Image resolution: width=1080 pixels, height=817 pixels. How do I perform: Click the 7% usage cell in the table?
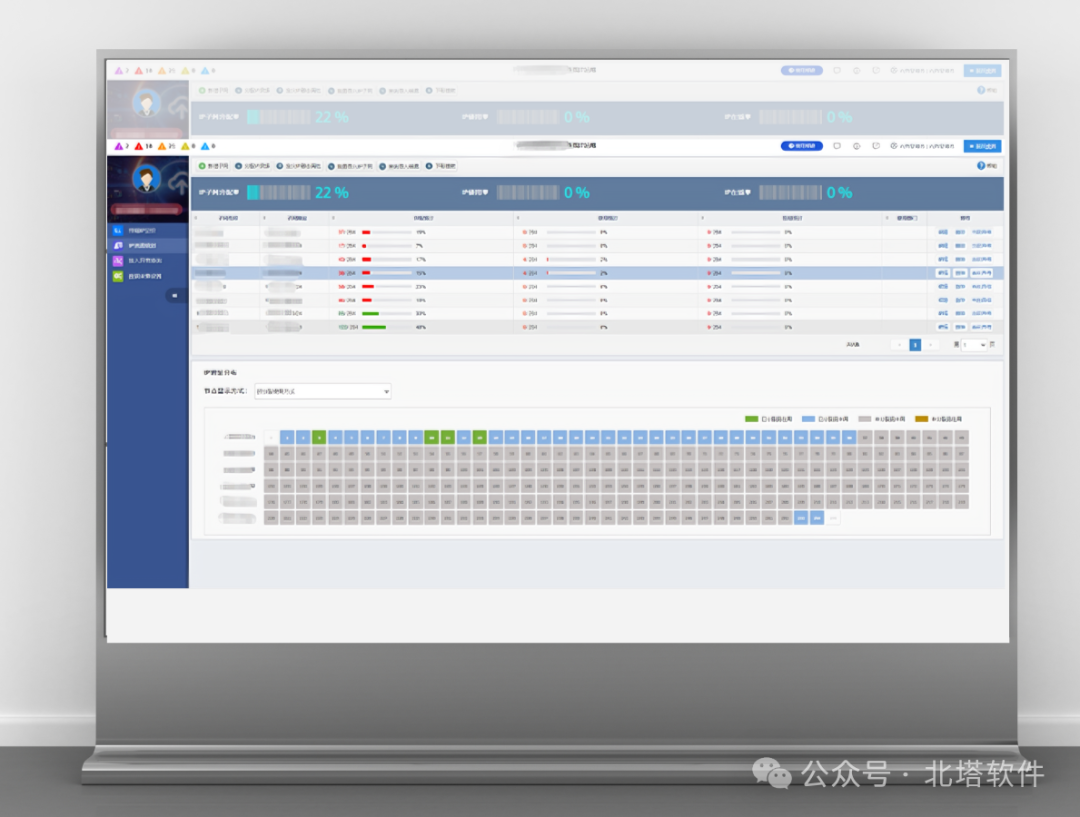point(421,246)
